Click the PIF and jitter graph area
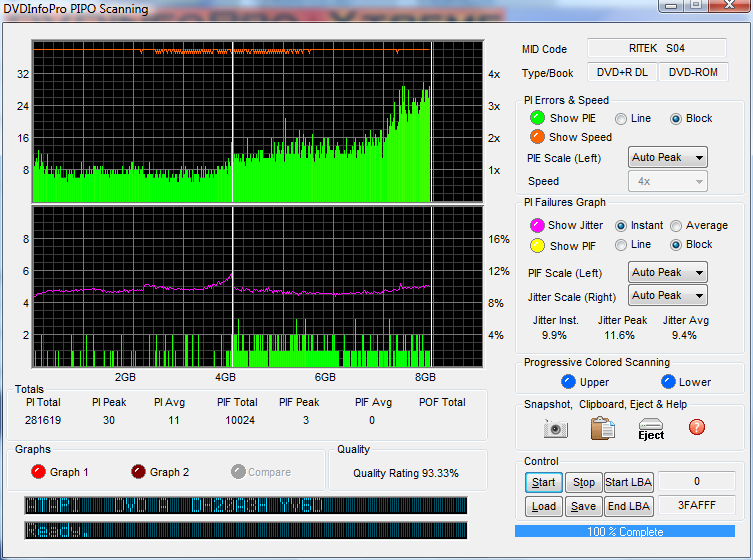This screenshot has width=753, height=560. pos(257,287)
